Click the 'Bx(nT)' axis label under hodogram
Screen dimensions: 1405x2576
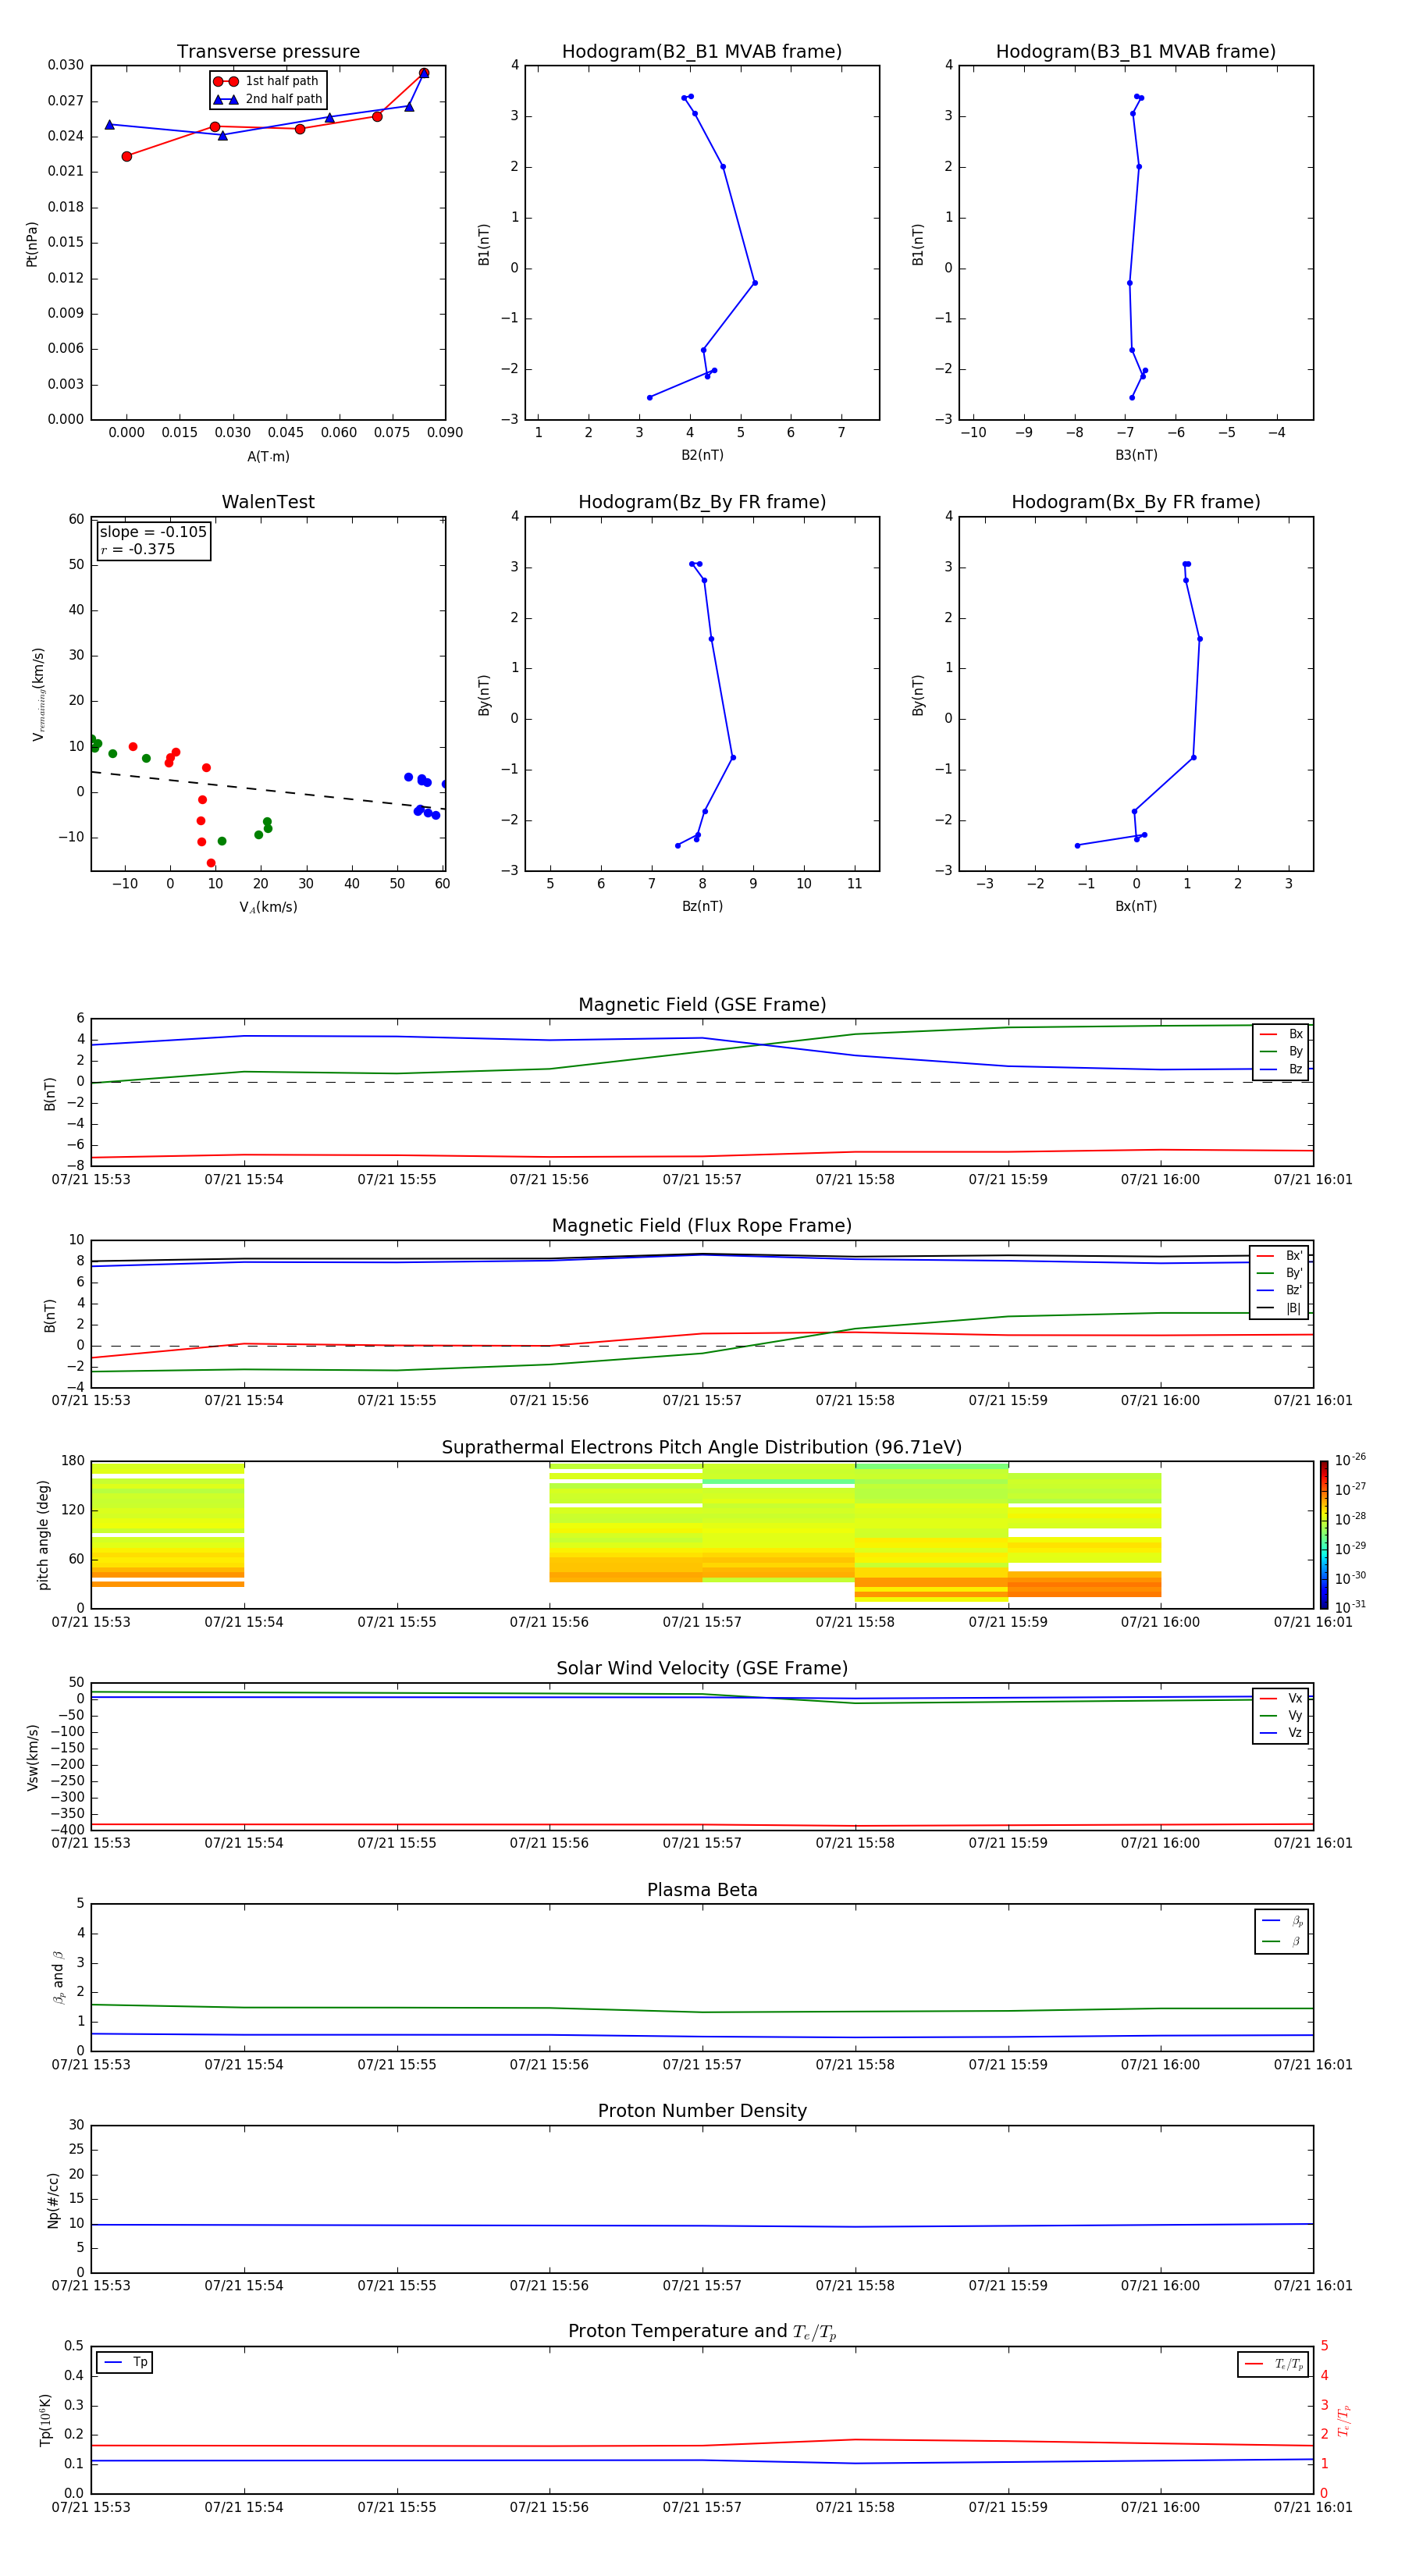click(1136, 906)
